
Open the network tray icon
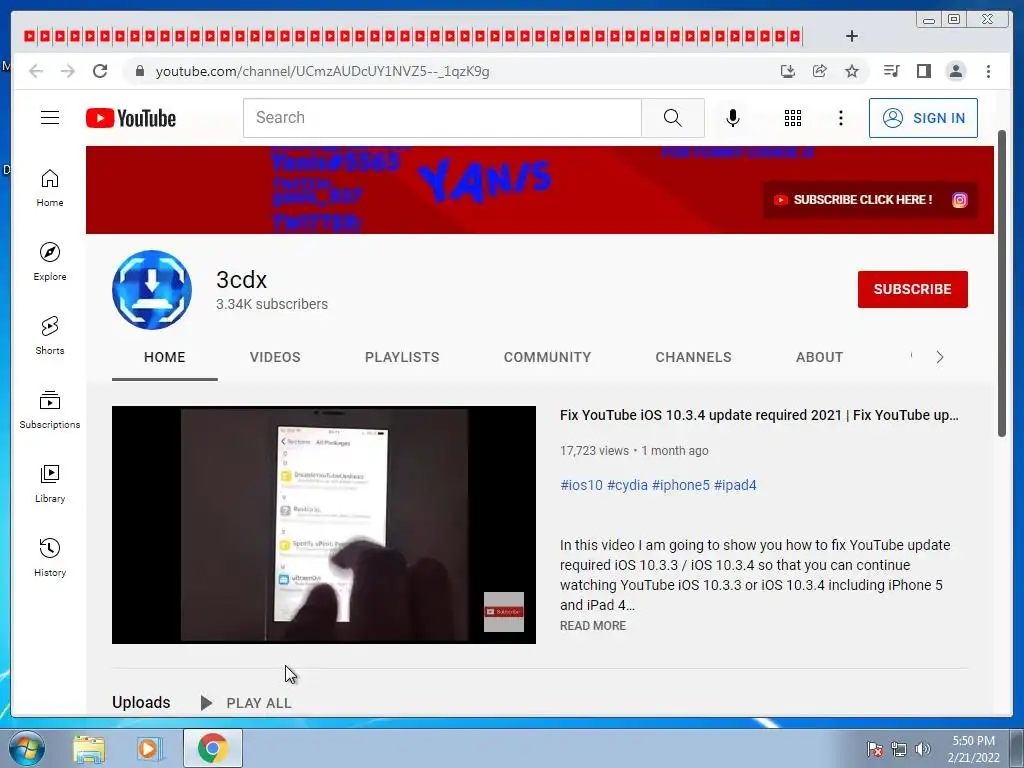(x=899, y=749)
